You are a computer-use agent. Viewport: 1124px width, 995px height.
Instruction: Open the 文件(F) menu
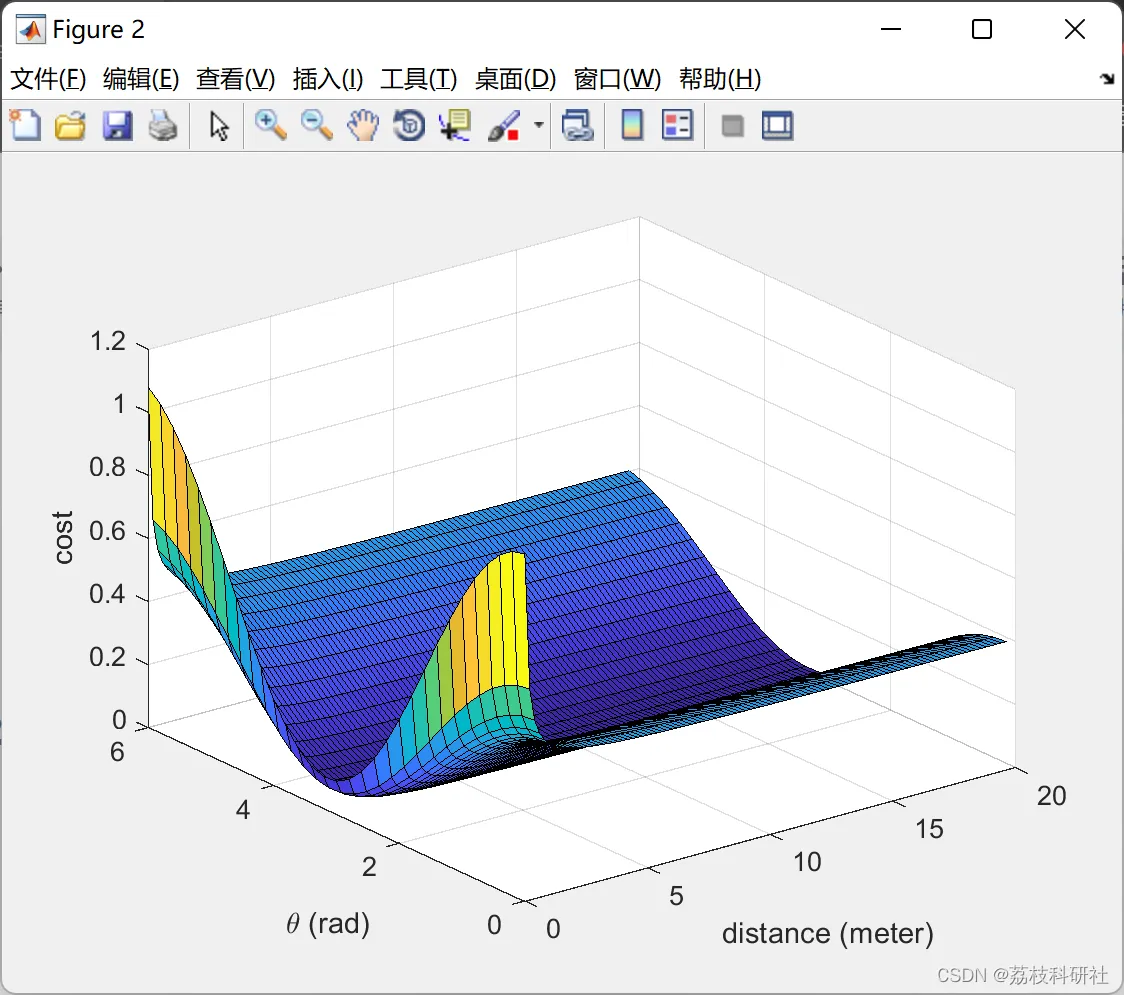click(48, 79)
